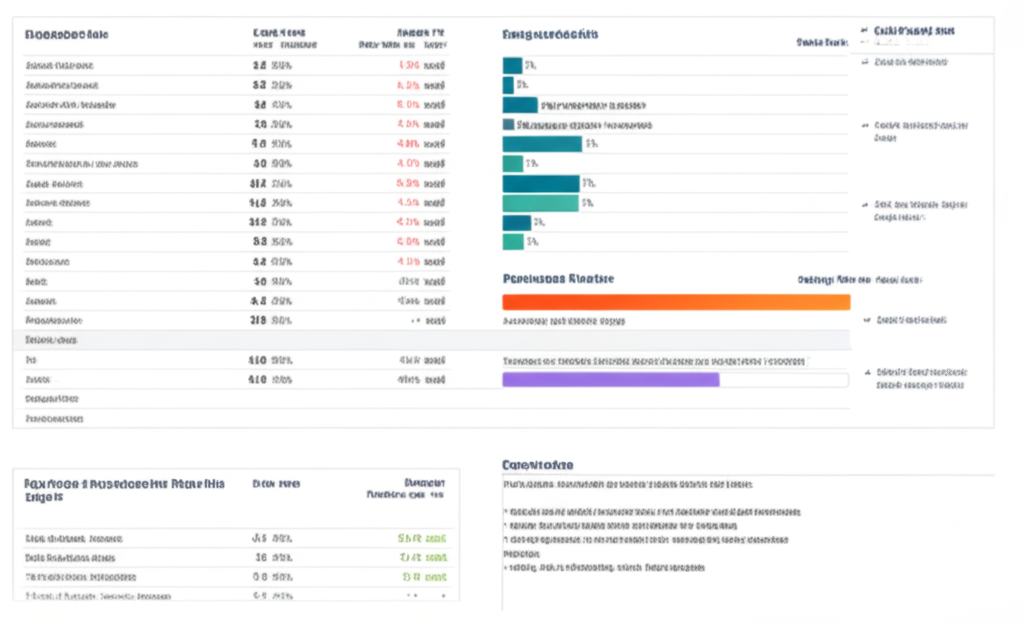Click the small grey-blue square in the bar chart

[x=508, y=126]
